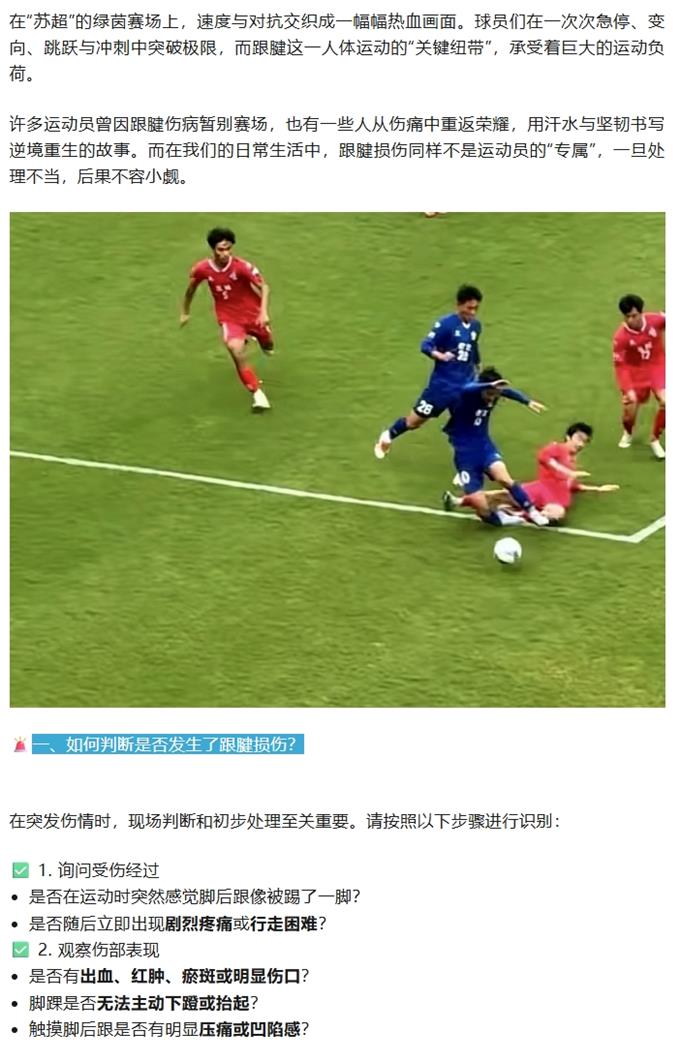Click the white soccer ball in the photo

pos(507,551)
